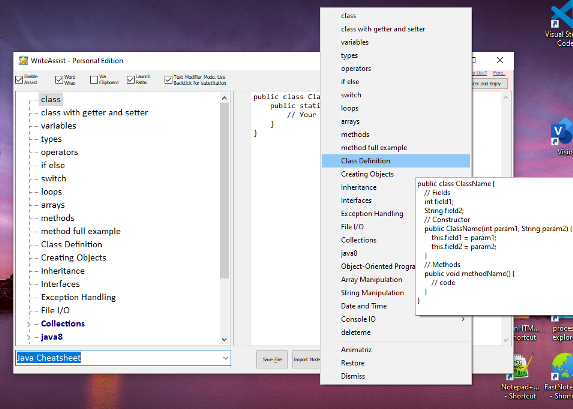This screenshot has width=573, height=409.
Task: Click the Save File button
Action: (272, 359)
